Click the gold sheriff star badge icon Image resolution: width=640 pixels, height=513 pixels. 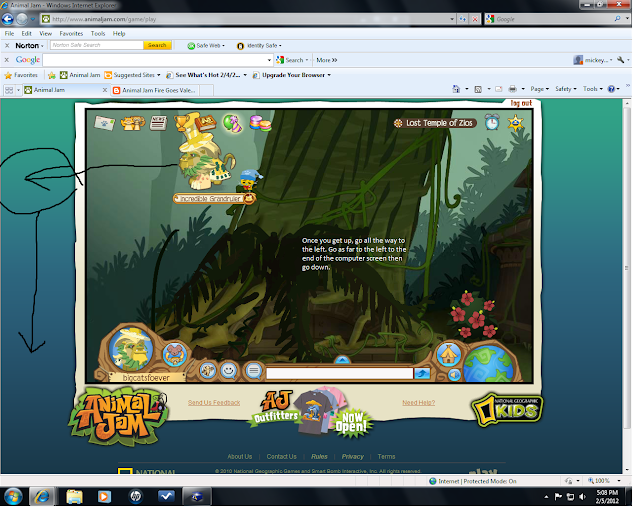coord(516,123)
